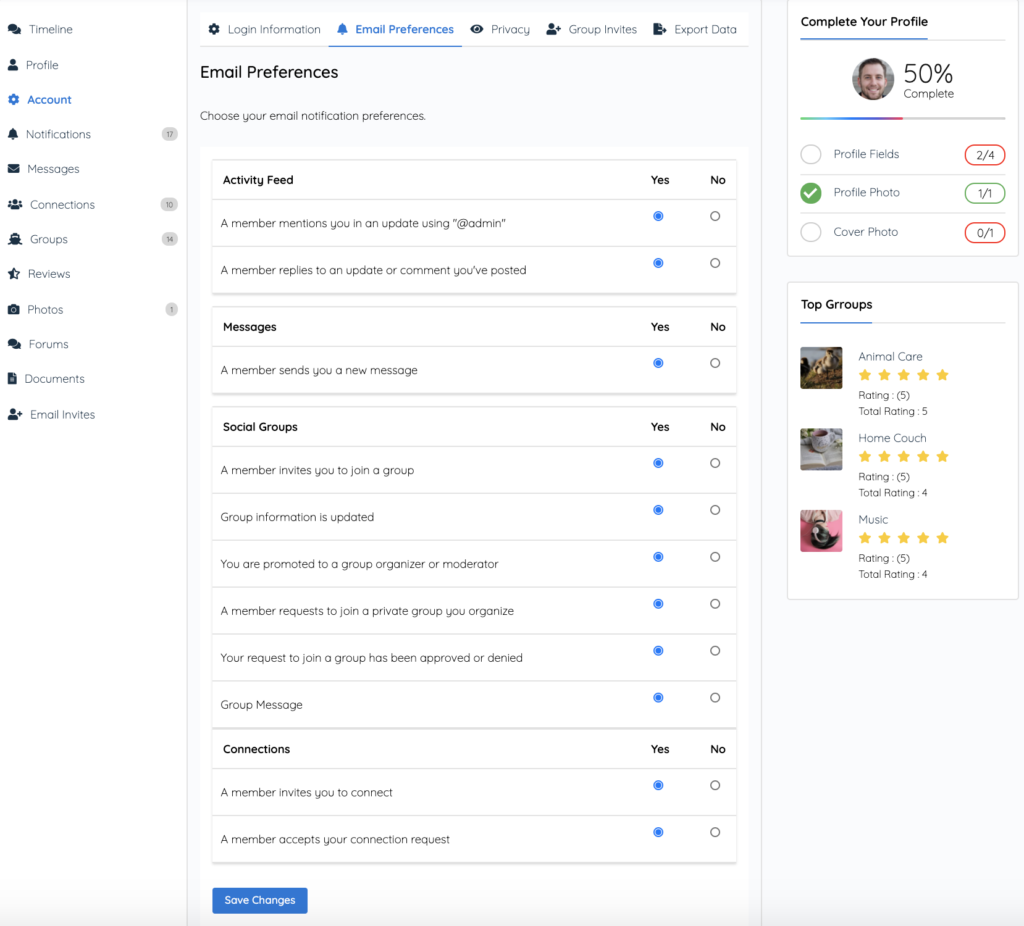The height and width of the screenshot is (926, 1024).
Task: Select Yes for accepts your connection request
Action: point(658,833)
